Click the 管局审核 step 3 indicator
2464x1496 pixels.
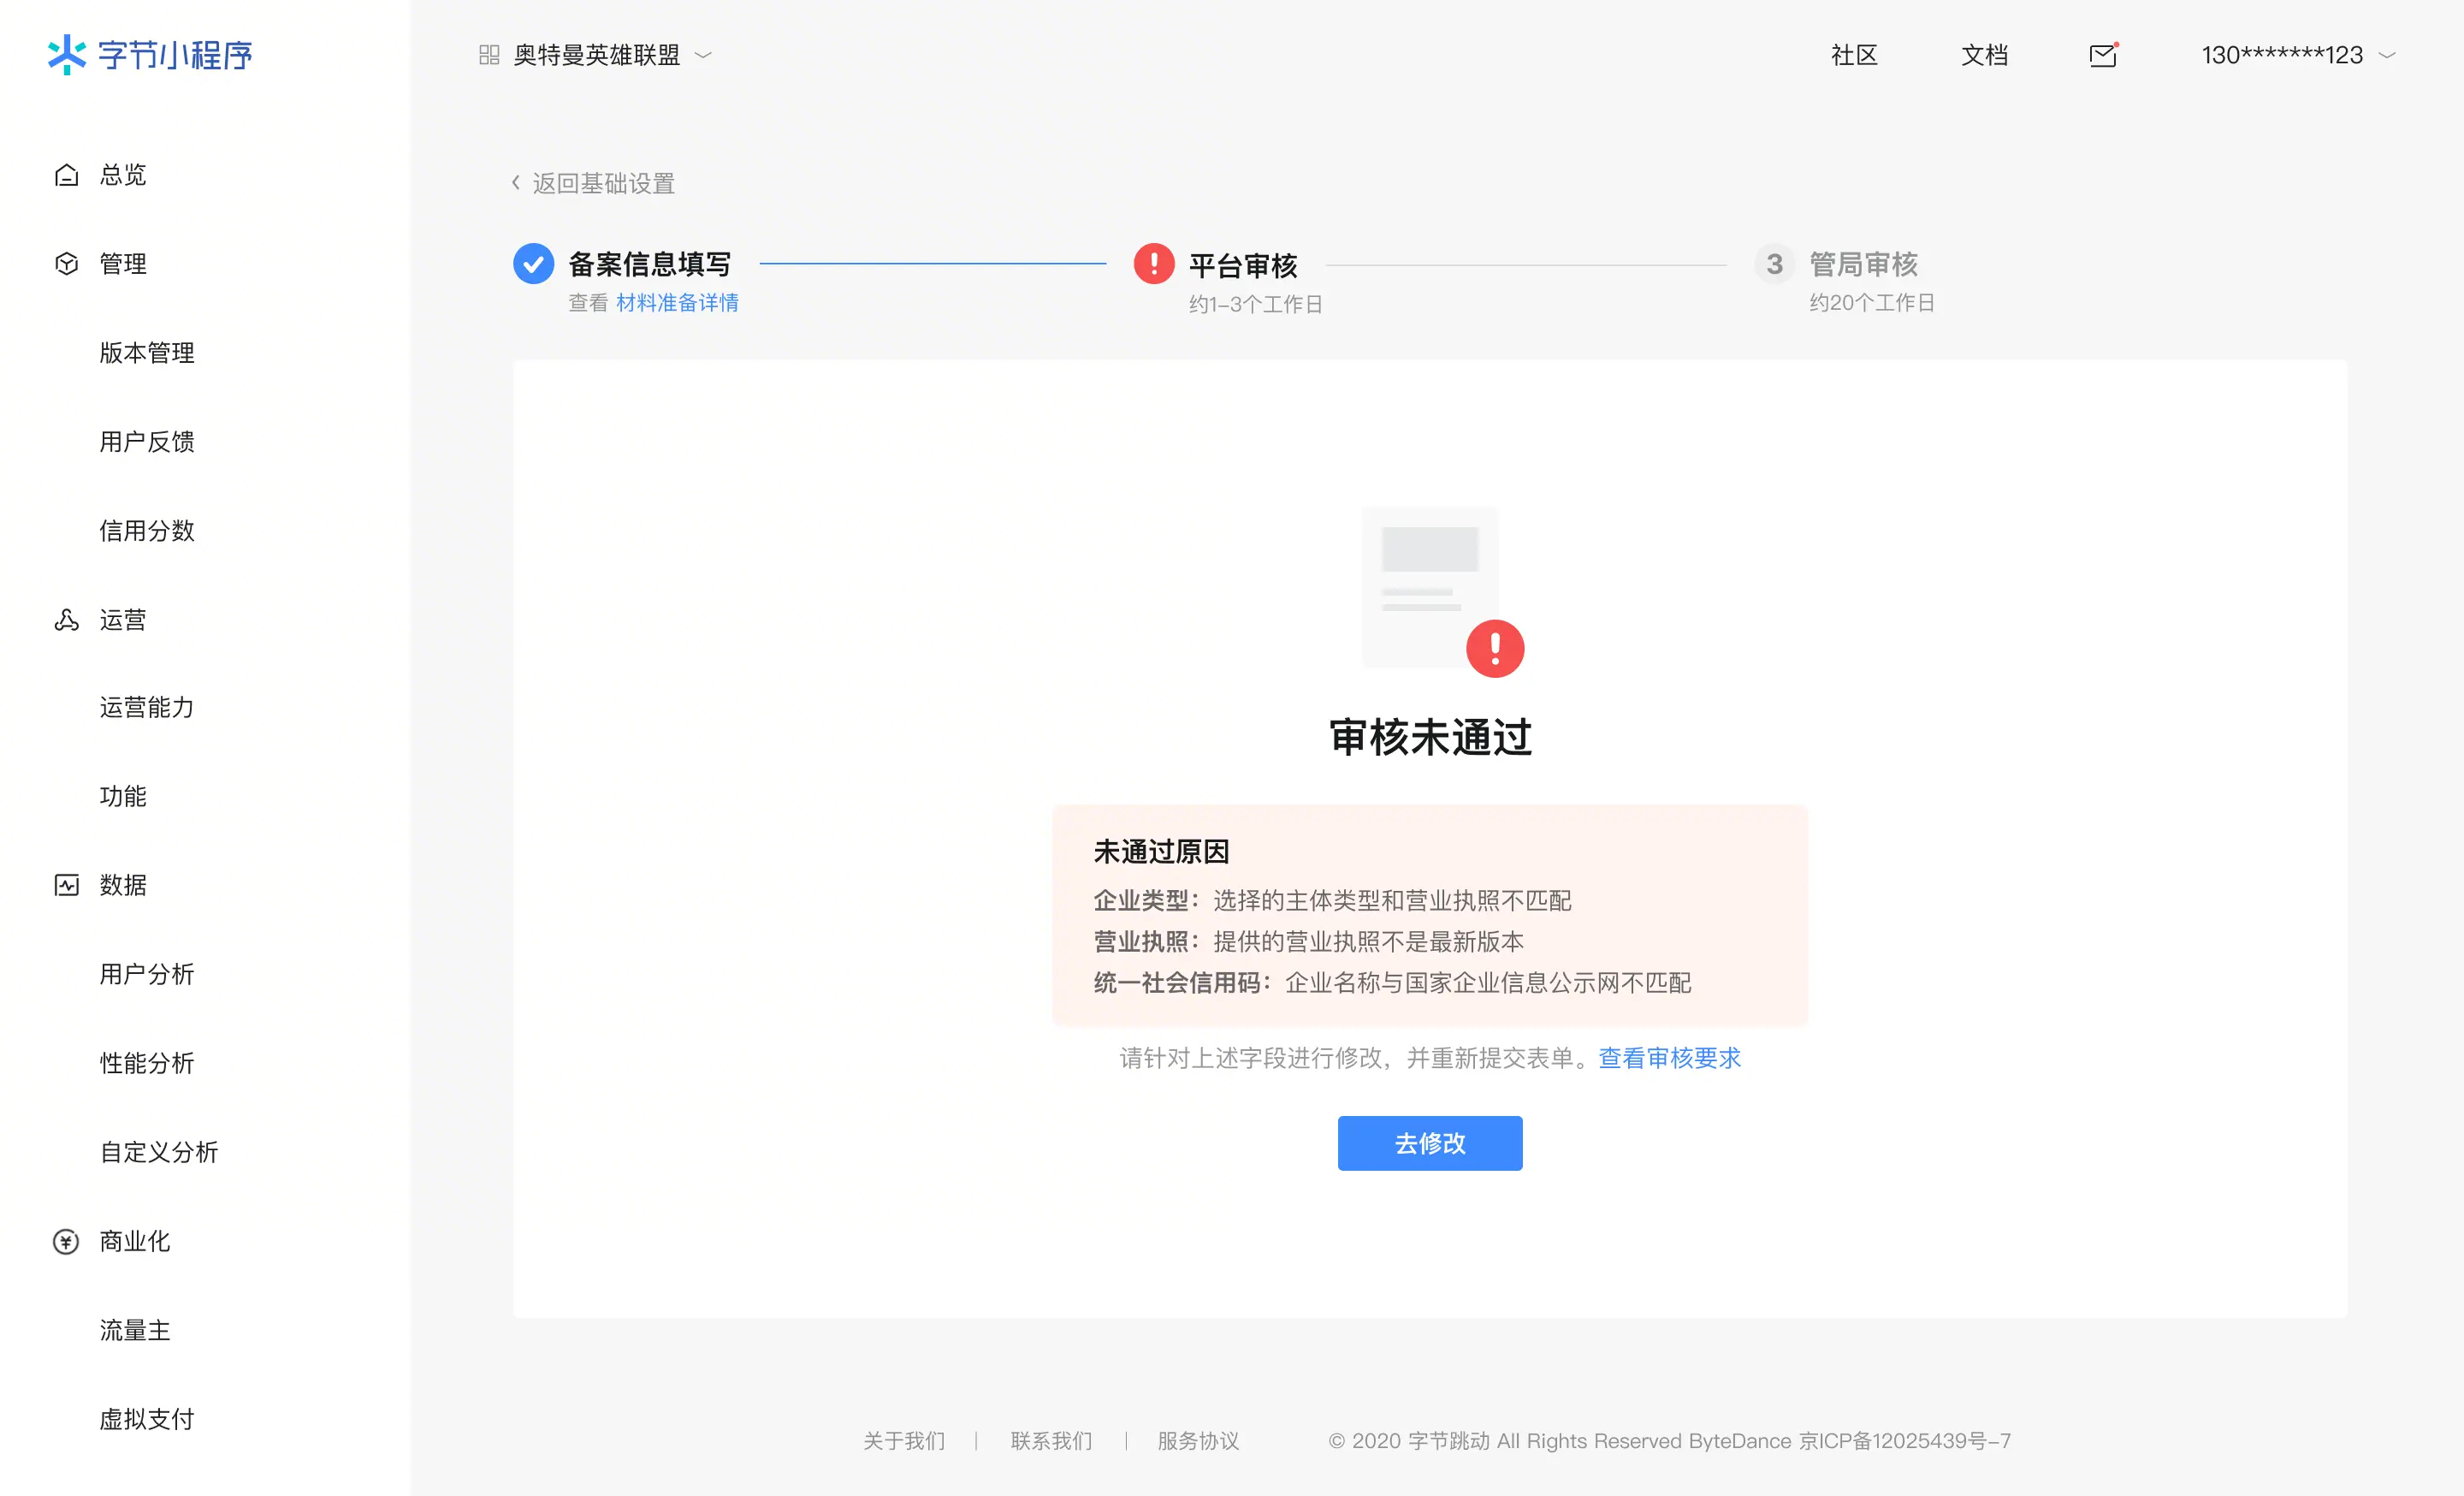[1774, 264]
